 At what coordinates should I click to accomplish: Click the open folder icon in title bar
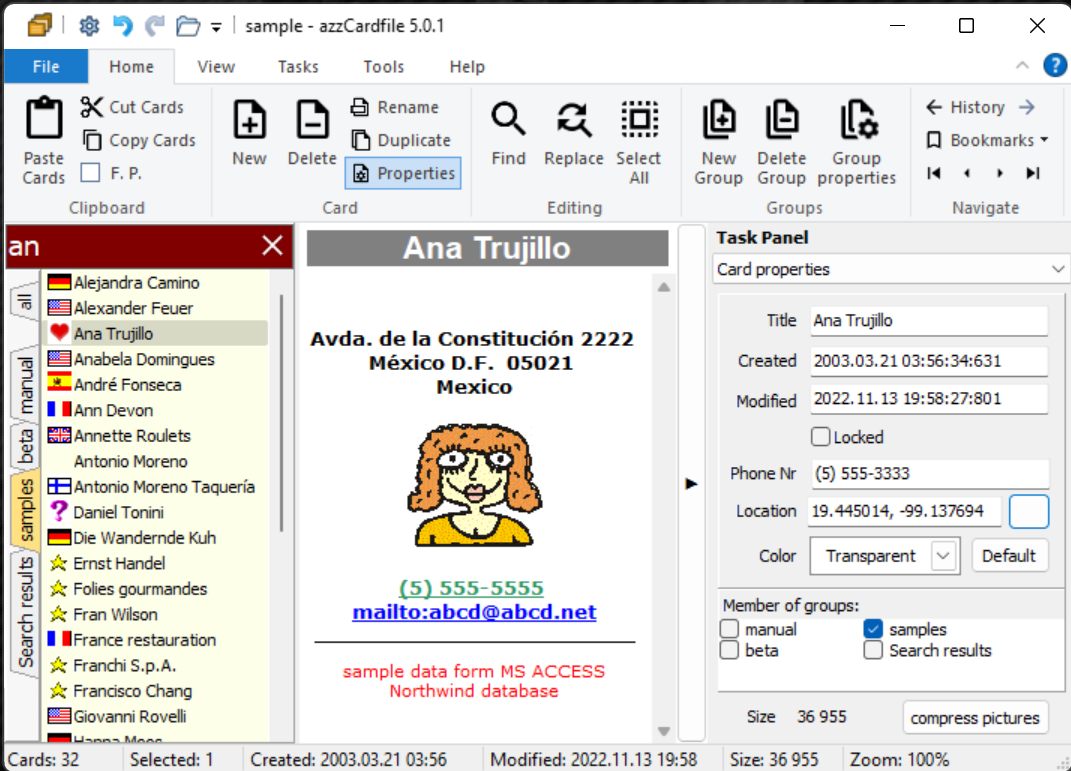tap(188, 26)
